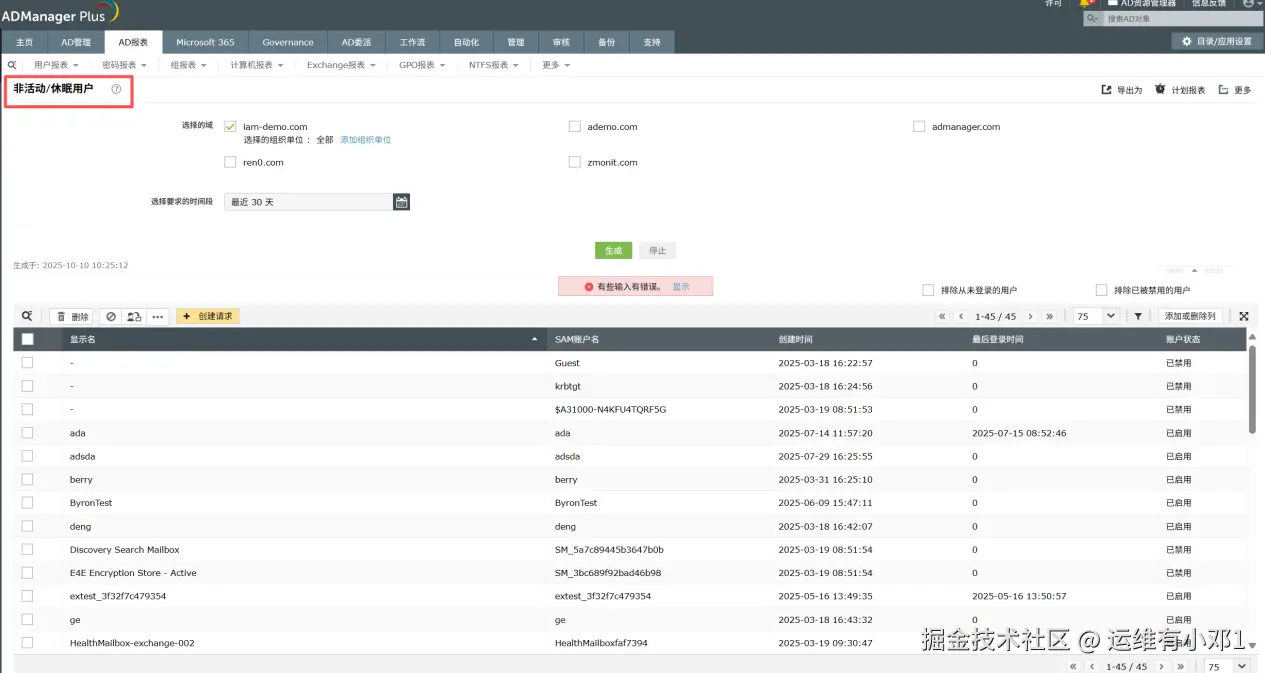Image resolution: width=1265 pixels, height=673 pixels.
Task: Switch to AD管理 tab
Action: tap(76, 42)
